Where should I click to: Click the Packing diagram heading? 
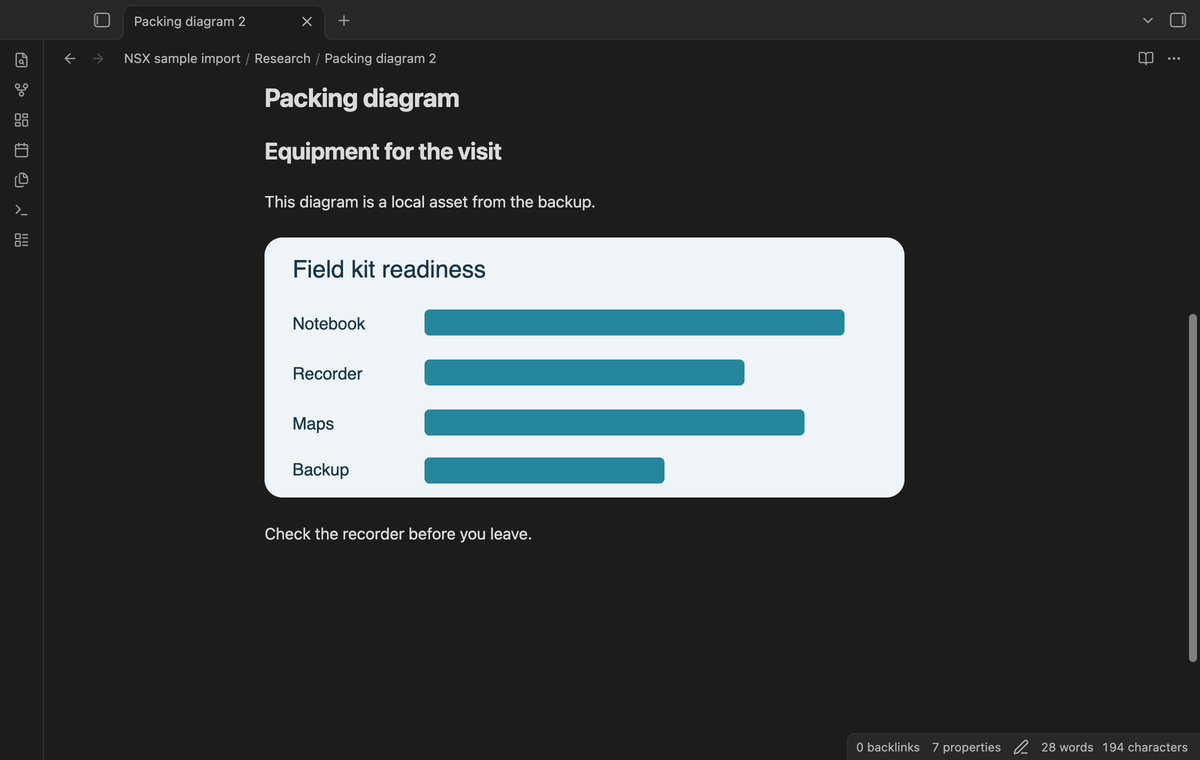click(362, 98)
